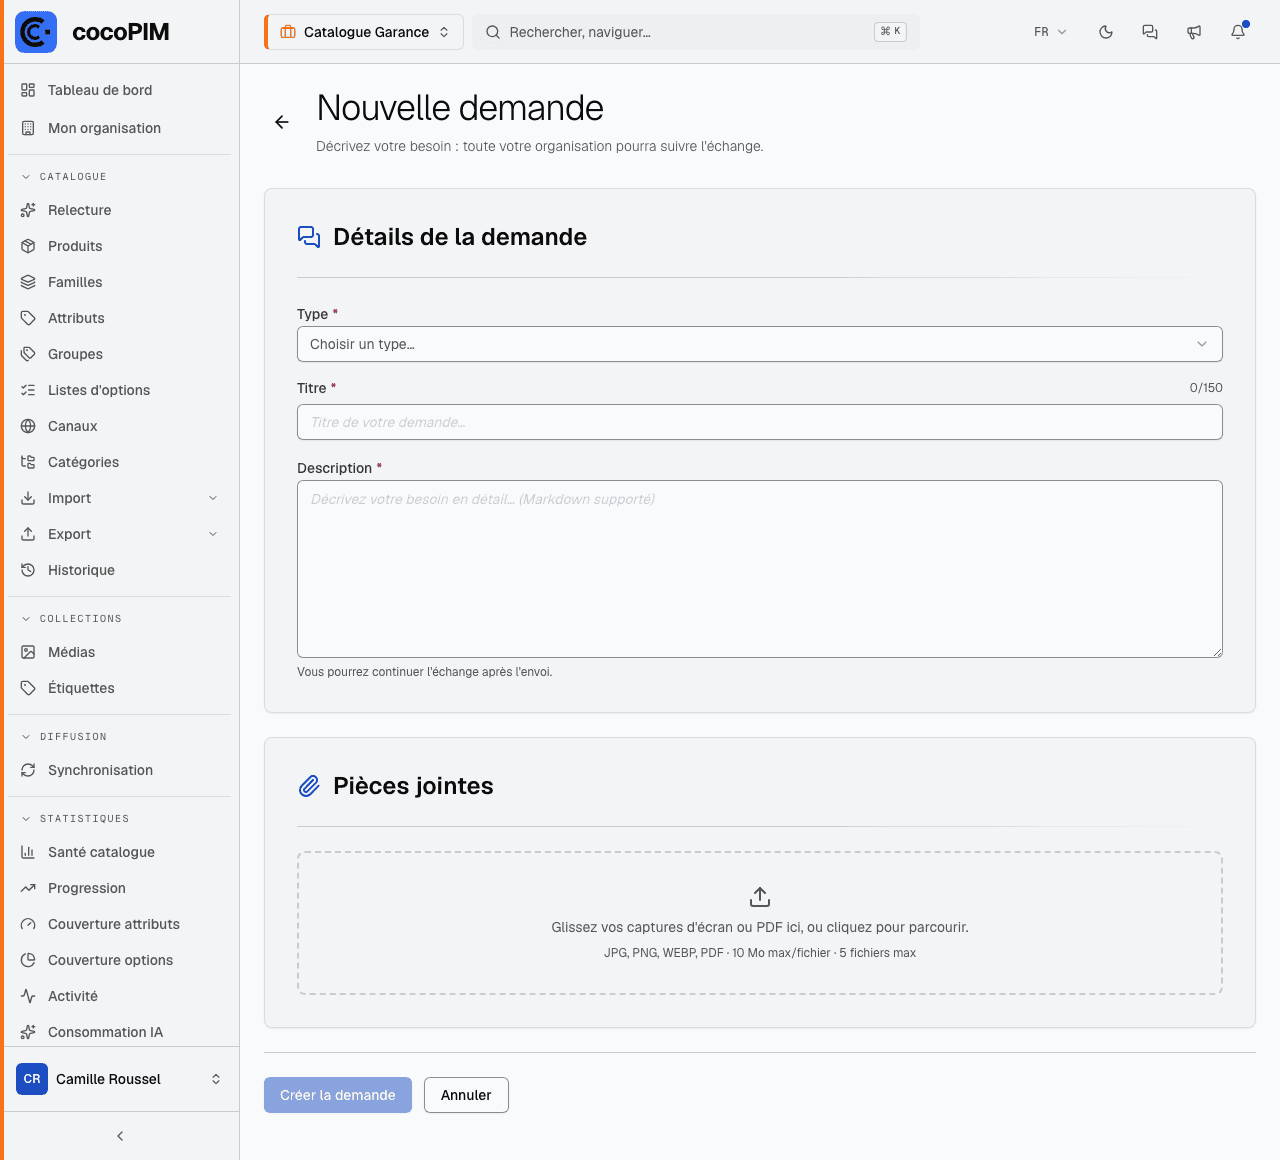Open the FR language dropdown

coord(1050,32)
